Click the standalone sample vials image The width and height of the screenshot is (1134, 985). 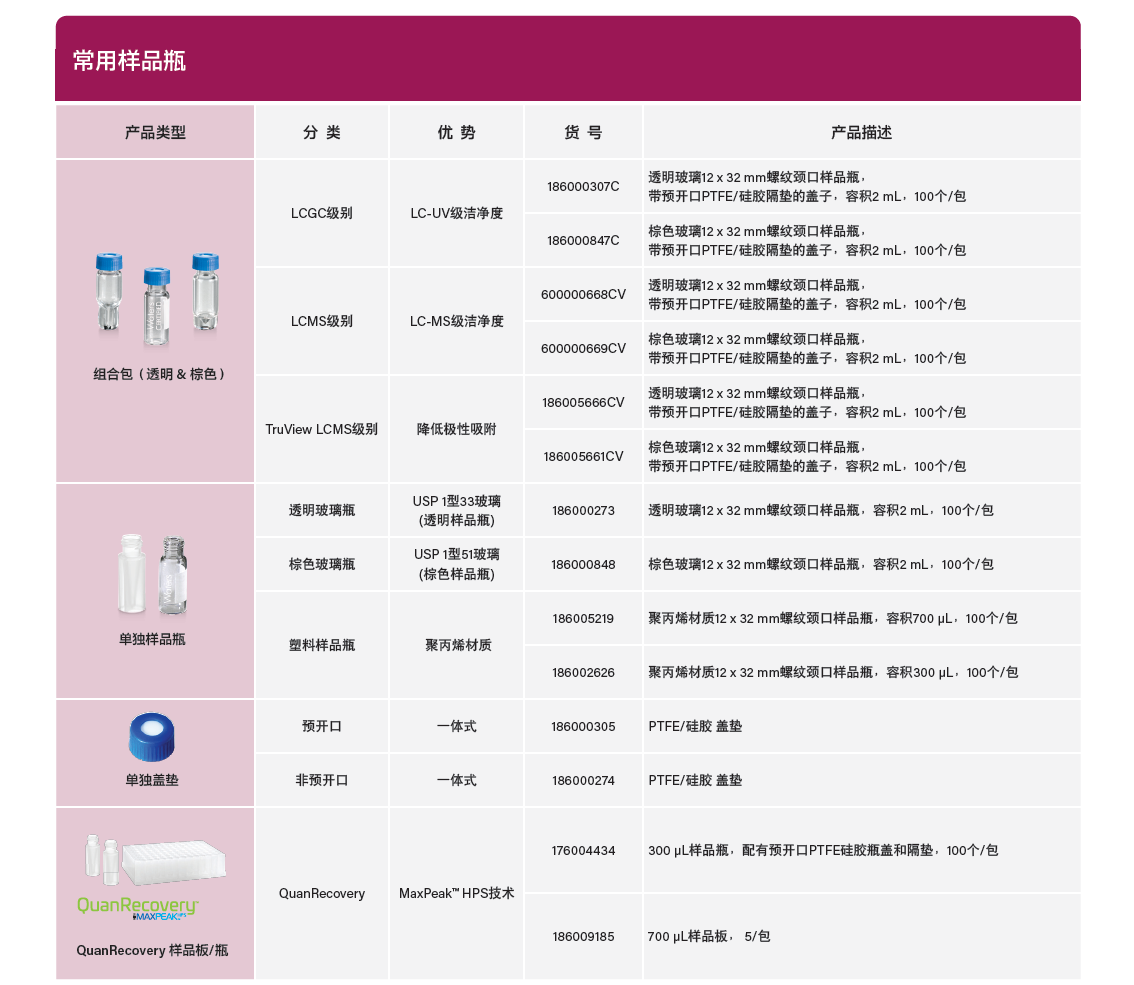pos(153,575)
